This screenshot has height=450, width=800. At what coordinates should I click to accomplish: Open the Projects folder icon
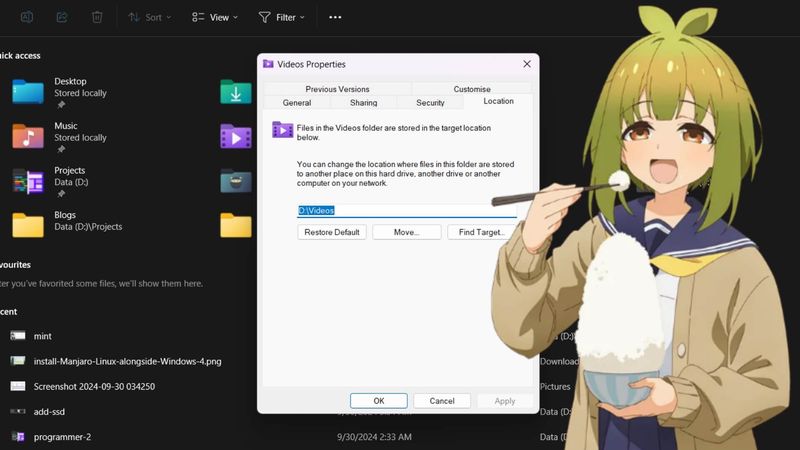28,181
